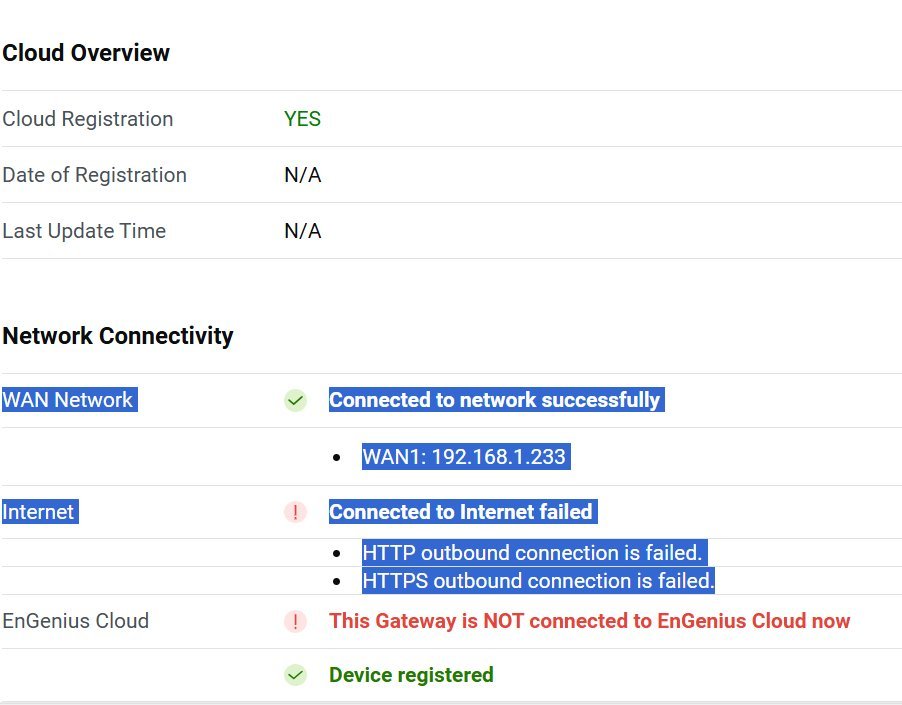
Task: Click the Cloud Overview heading
Action: 86,53
